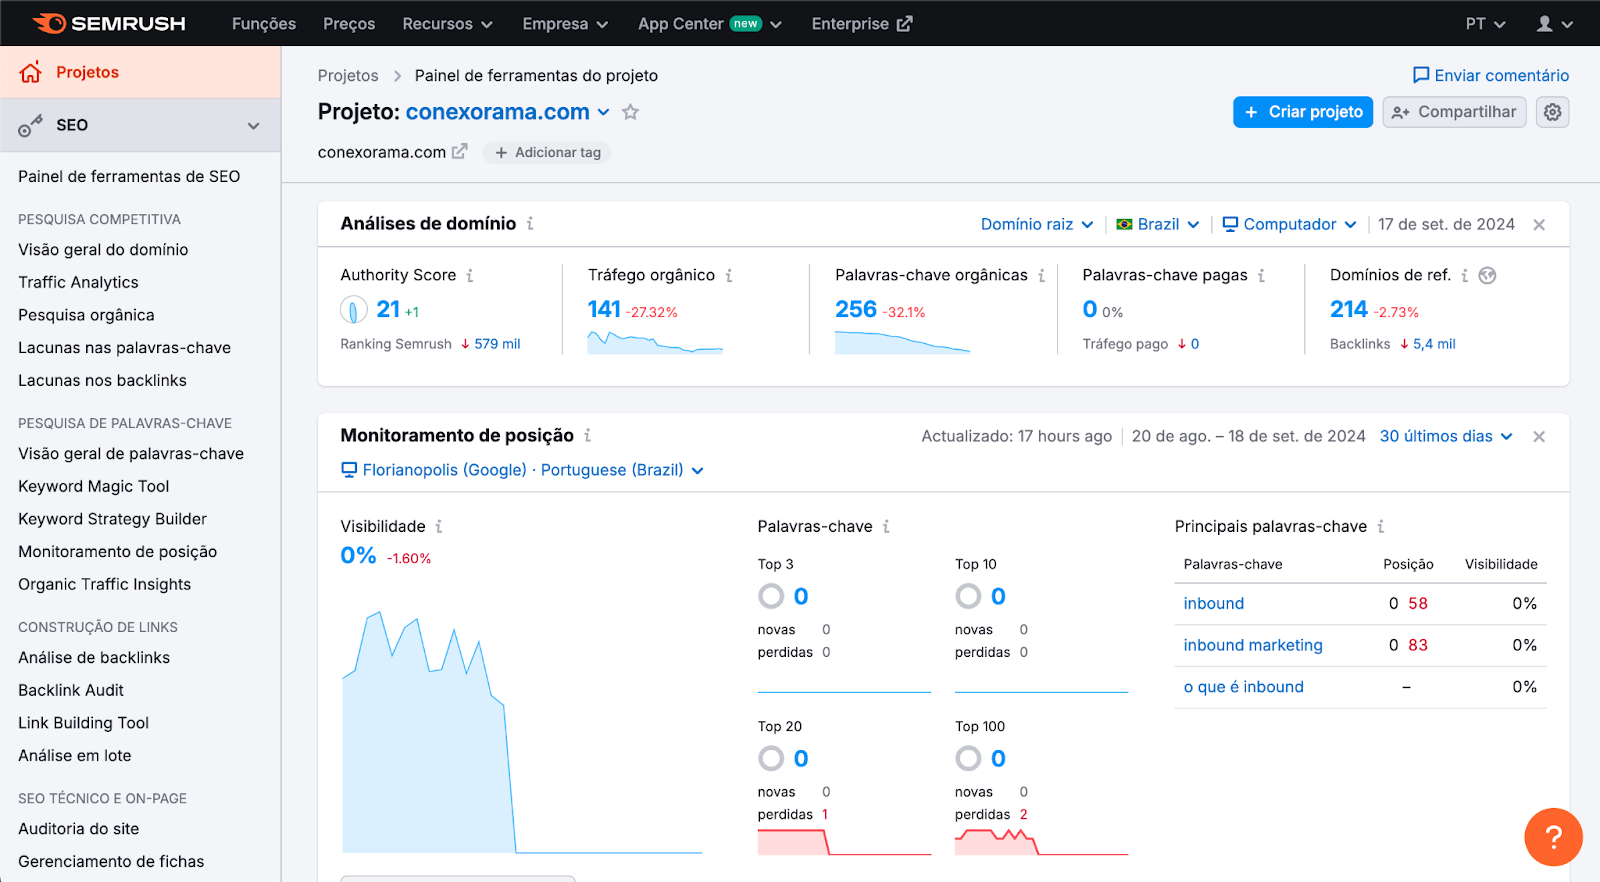This screenshot has width=1600, height=882.
Task: Show info icon beside Palavras-chave orgânicas
Action: (x=1041, y=275)
